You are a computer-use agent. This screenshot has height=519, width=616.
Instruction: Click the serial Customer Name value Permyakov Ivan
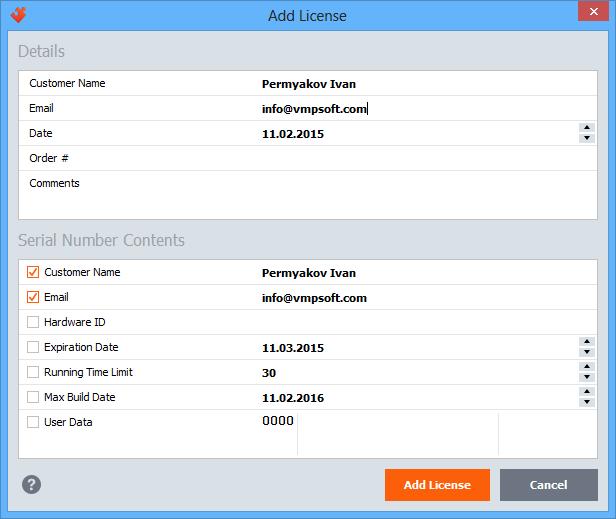click(309, 273)
